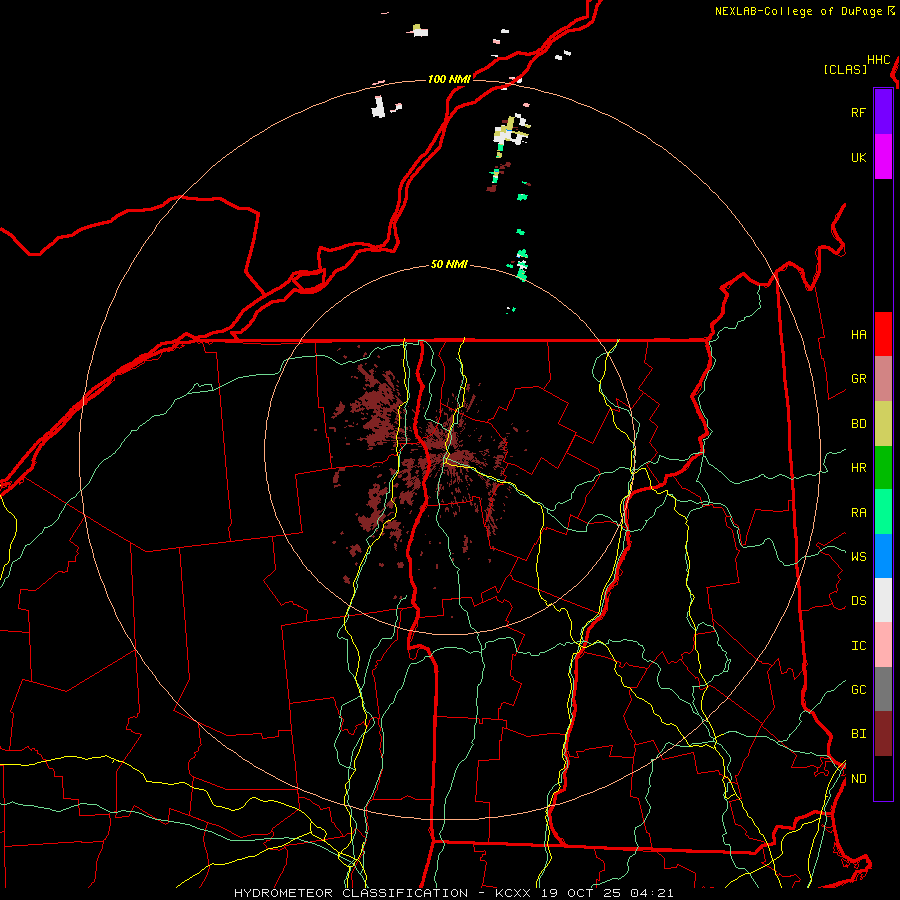Screen dimensions: 900x900
Task: Click the '50 NMI' range ring label
Action: click(x=449, y=264)
